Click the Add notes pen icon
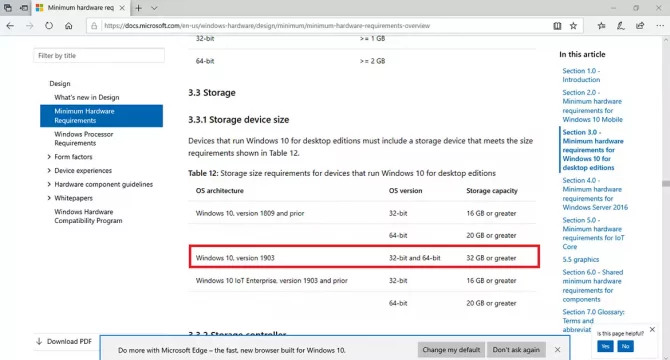670x360 pixels. 620,26
